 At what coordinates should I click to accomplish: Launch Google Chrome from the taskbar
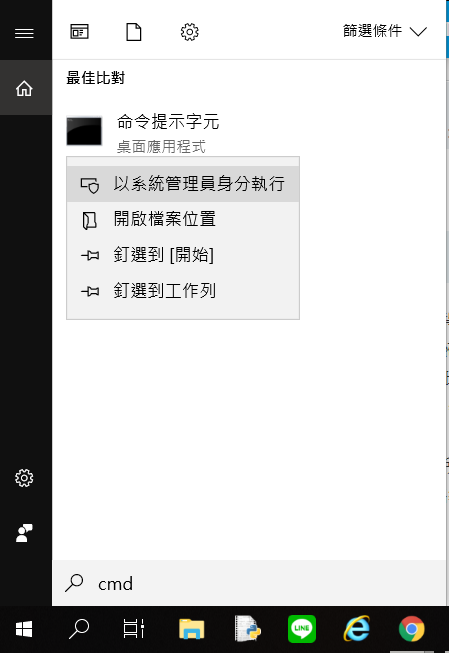(412, 629)
